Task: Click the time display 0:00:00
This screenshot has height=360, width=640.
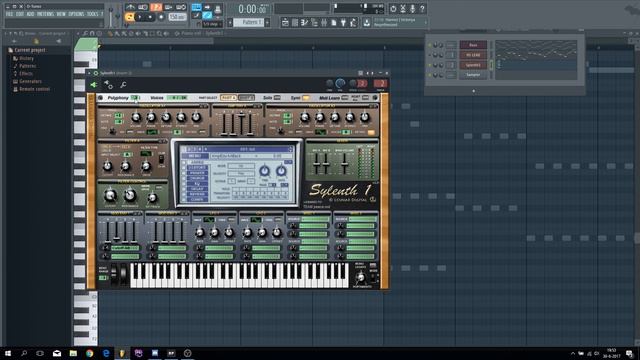Action: 253,9
